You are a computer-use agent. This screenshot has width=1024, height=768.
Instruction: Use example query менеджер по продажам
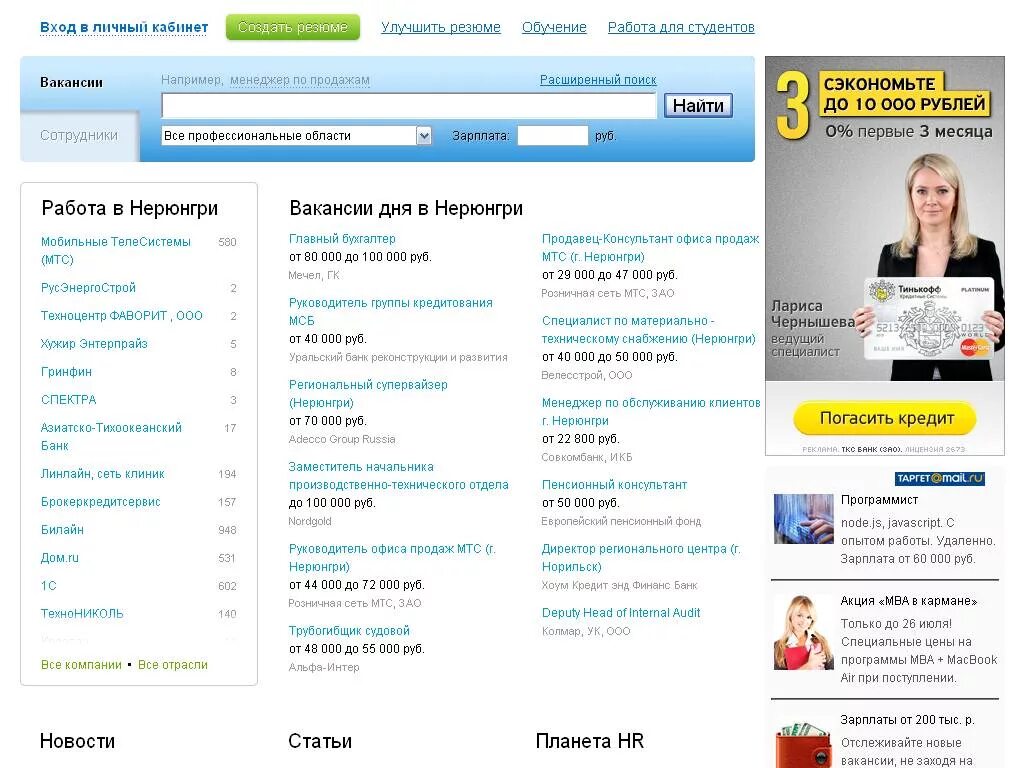(x=300, y=80)
